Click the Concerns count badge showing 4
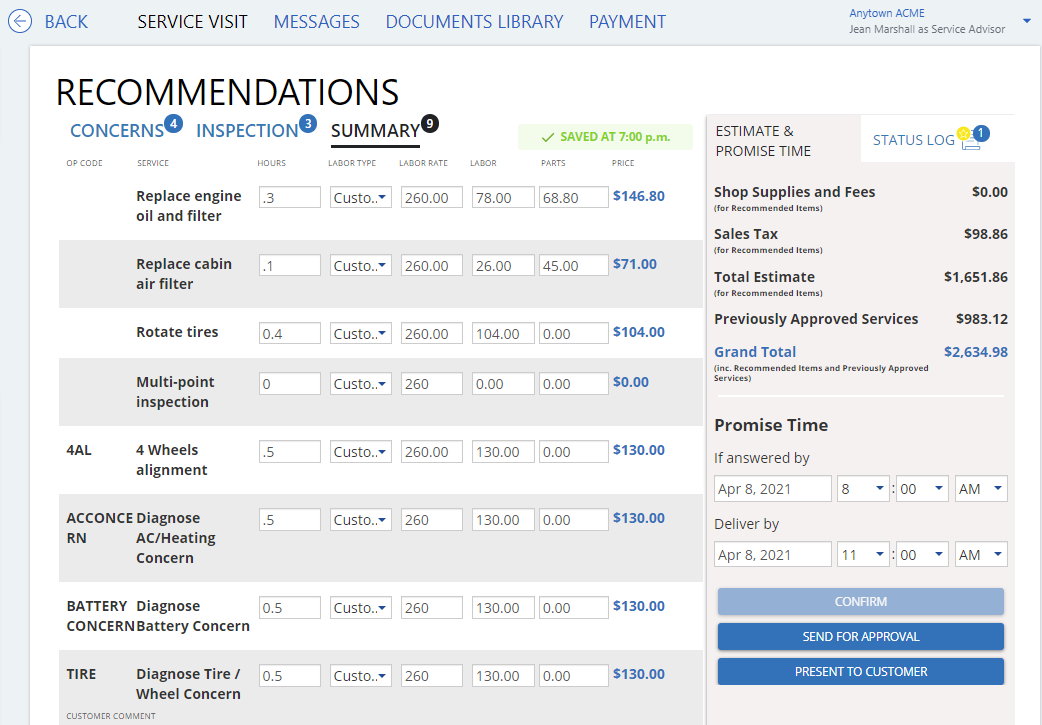The image size is (1042, 725). click(175, 123)
